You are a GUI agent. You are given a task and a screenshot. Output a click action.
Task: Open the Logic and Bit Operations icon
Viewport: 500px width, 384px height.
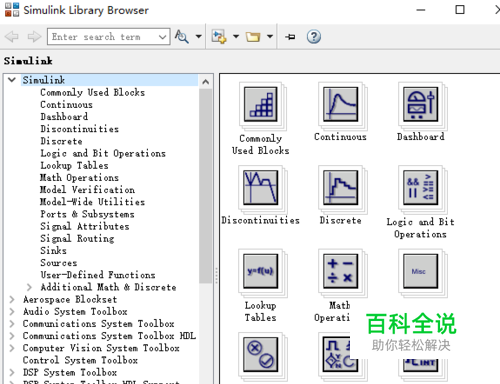tap(421, 188)
